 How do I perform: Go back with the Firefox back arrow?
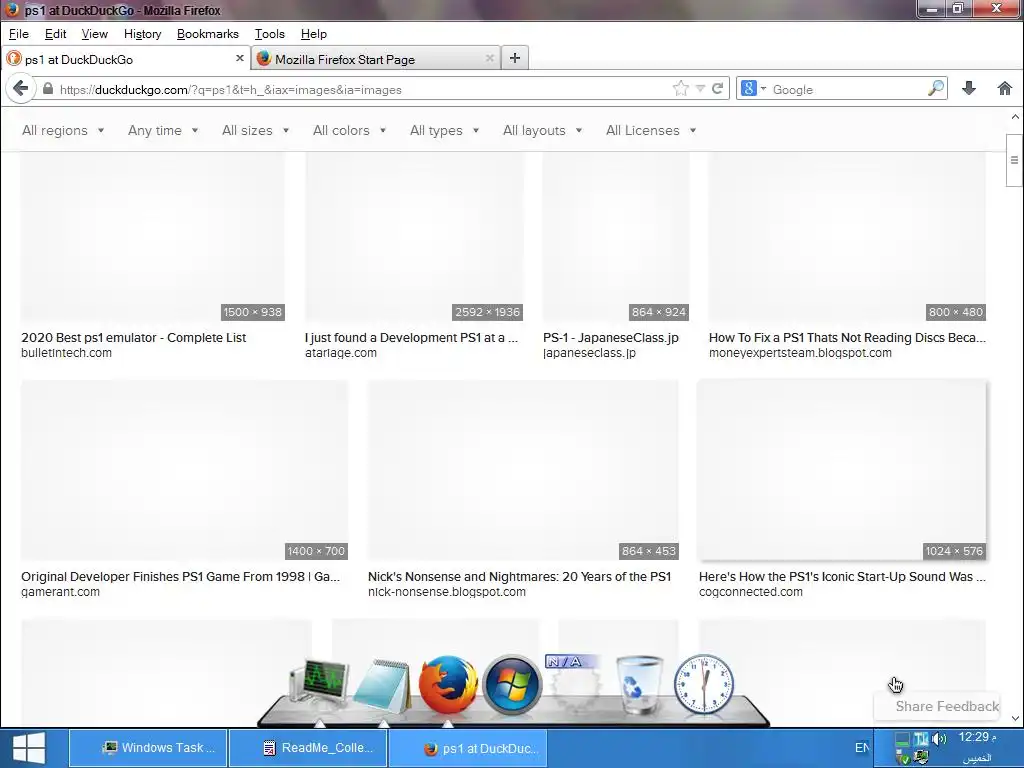pos(20,89)
